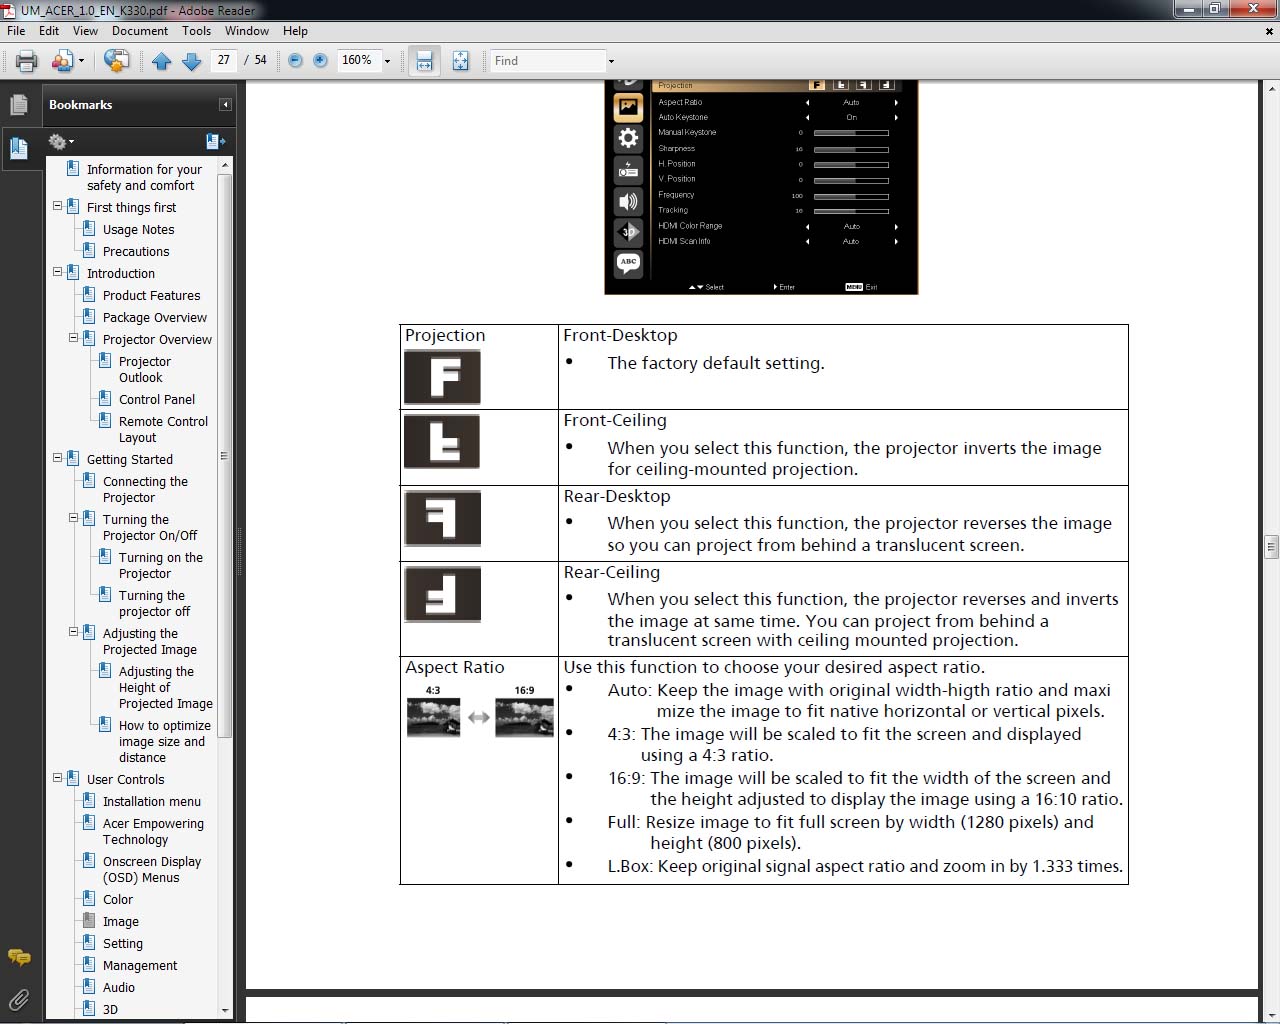Jump to Product Features bookmark
The height and width of the screenshot is (1024, 1280).
[x=151, y=295]
